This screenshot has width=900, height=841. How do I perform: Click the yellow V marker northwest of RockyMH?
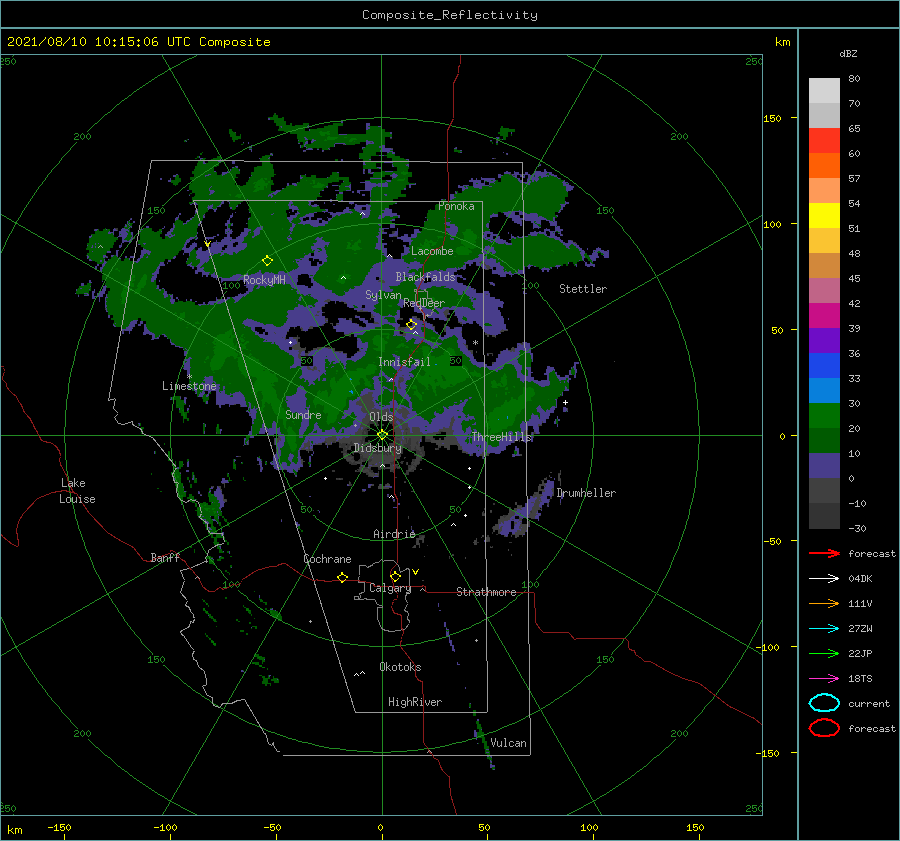207,245
